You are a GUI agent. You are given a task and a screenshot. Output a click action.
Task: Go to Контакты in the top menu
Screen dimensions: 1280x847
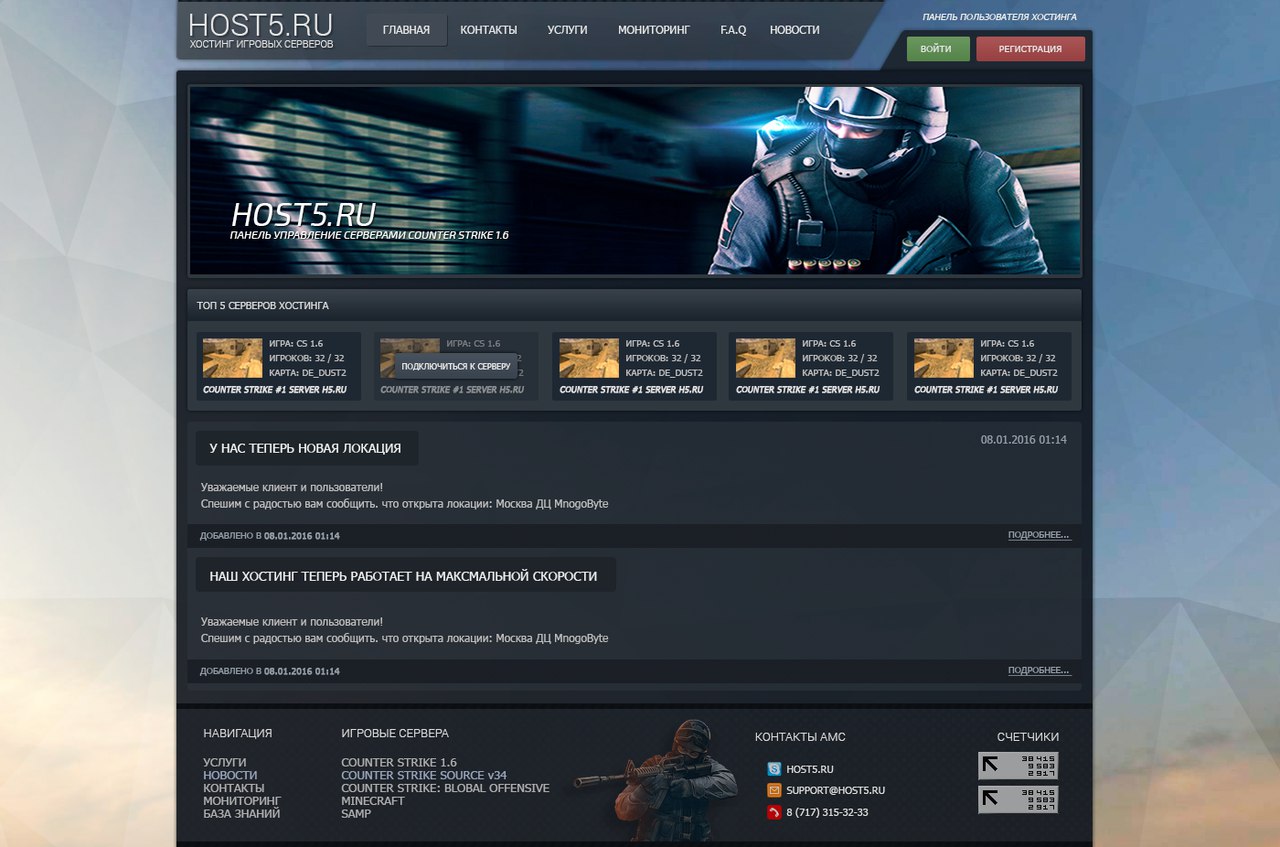point(489,30)
